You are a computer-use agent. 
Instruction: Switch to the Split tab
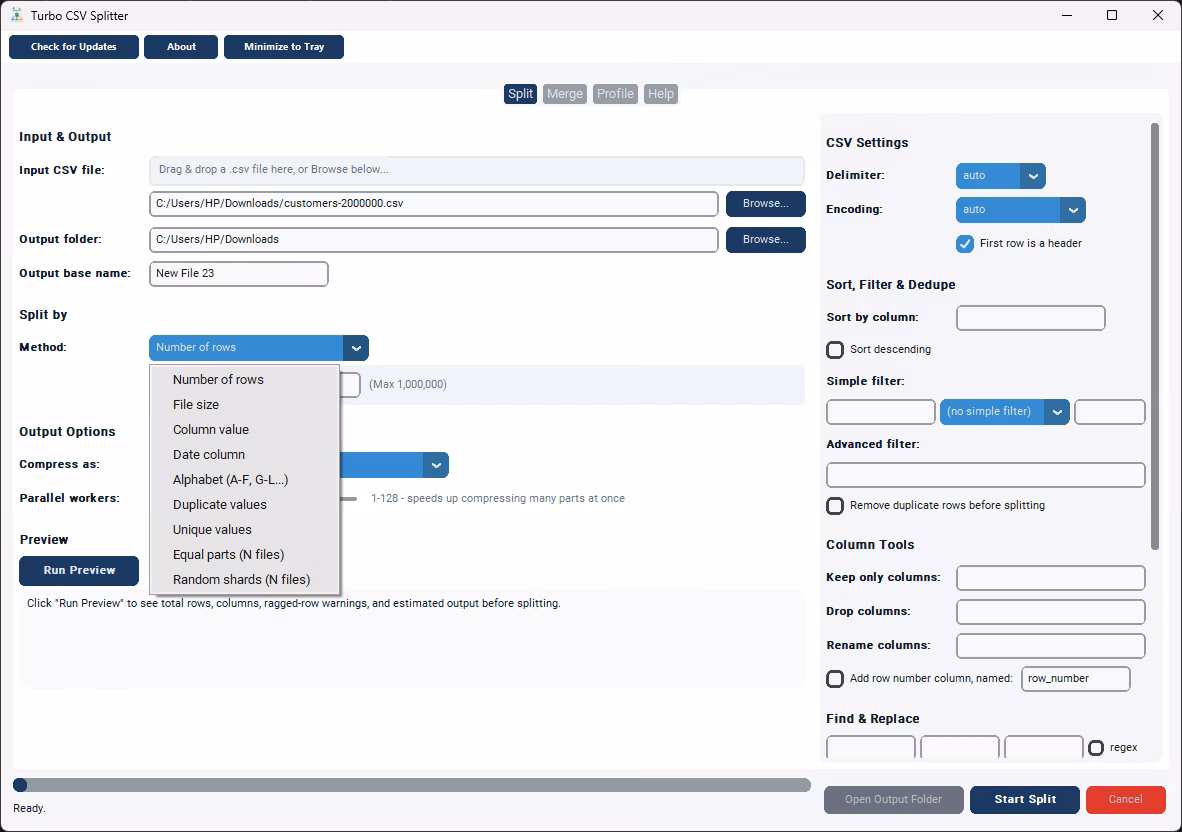520,93
